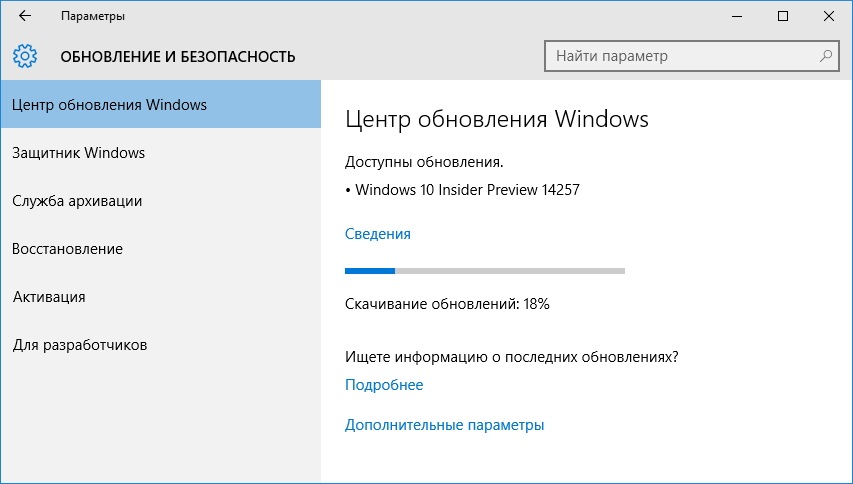Click the back arrow icon
Screen dimensions: 853x484
25,16
